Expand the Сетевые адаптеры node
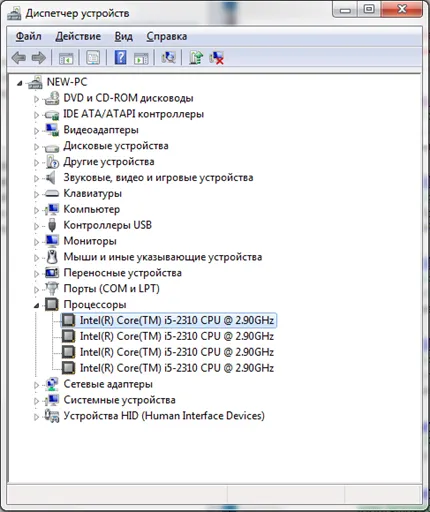The image size is (430, 512). (36, 385)
